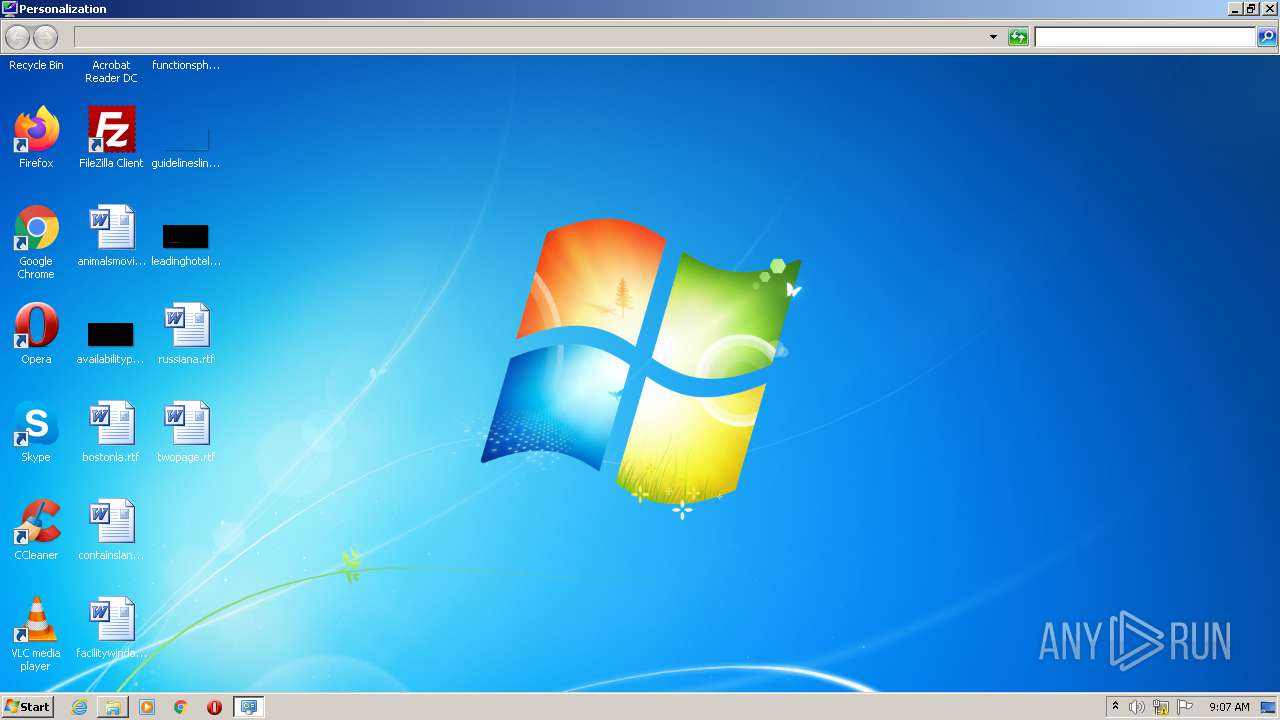
Task: Open Chrome from the taskbar
Action: (x=181, y=707)
